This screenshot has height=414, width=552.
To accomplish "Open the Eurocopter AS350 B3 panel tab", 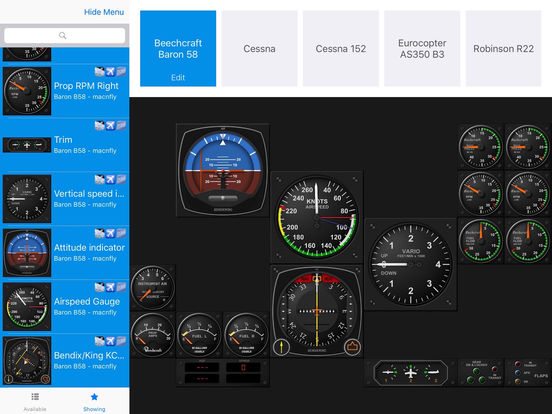I will tap(422, 49).
